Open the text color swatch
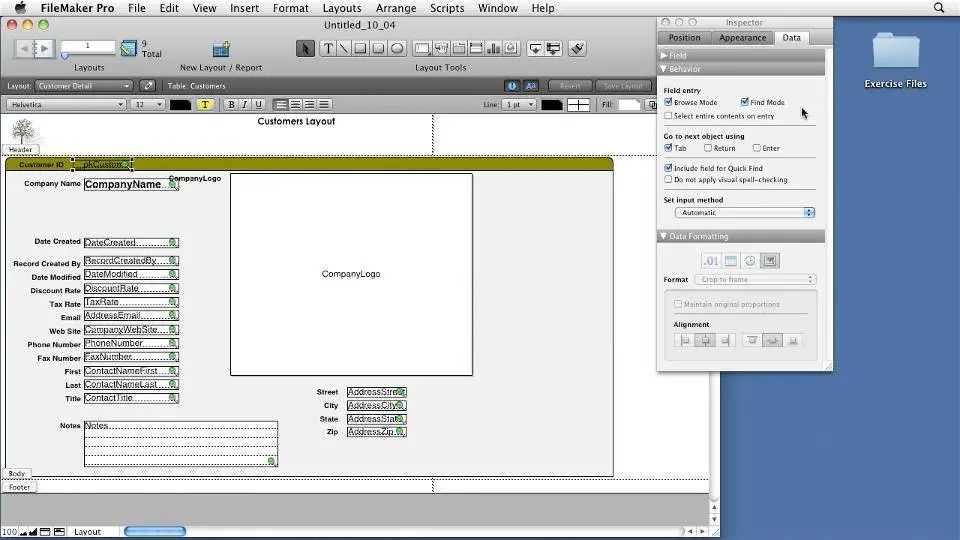This screenshot has height=540, width=960. point(180,105)
